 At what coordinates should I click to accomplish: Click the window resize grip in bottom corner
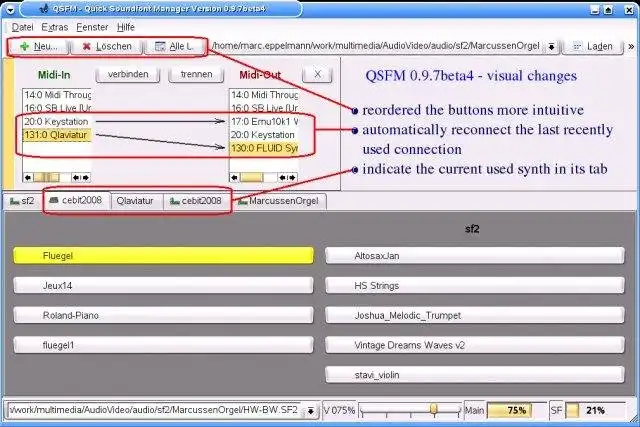(x=633, y=418)
